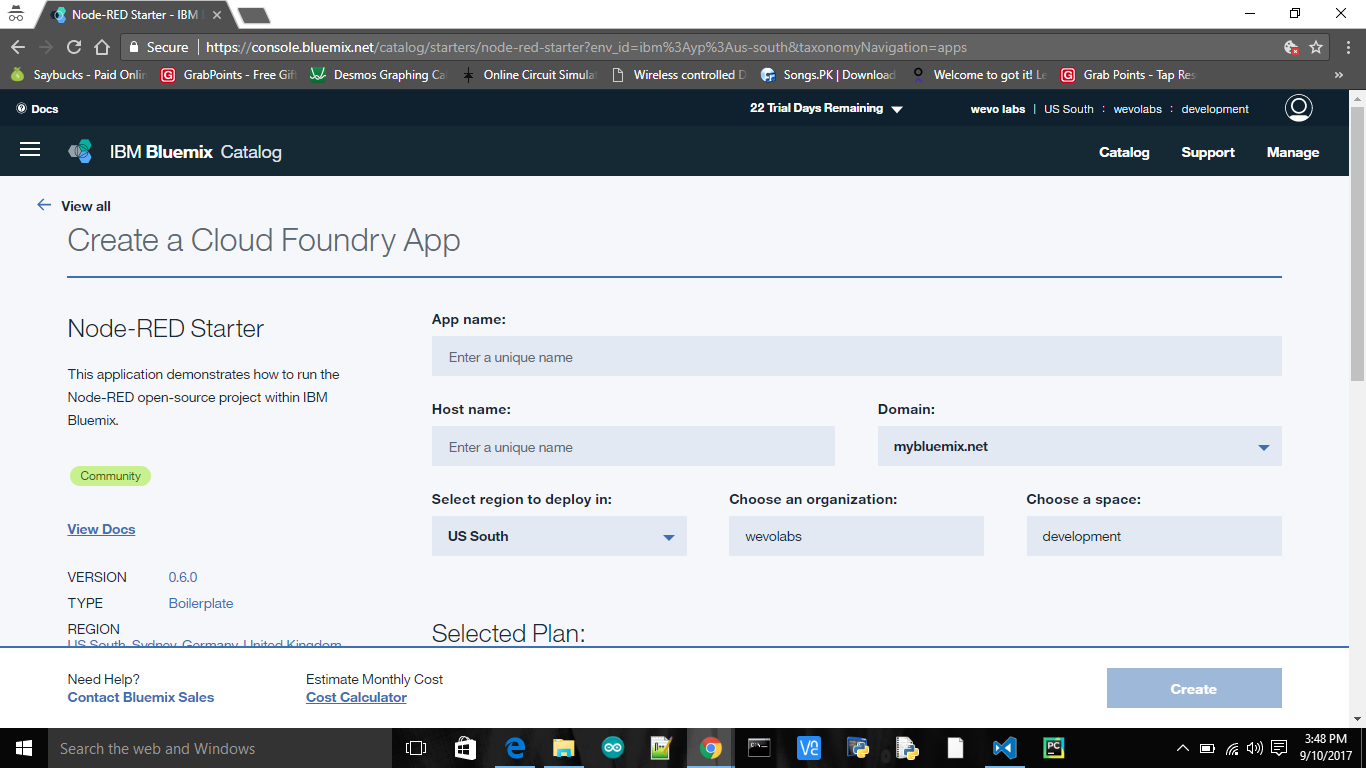Expand the 22 Trial Days Remaining dropdown

click(826, 108)
